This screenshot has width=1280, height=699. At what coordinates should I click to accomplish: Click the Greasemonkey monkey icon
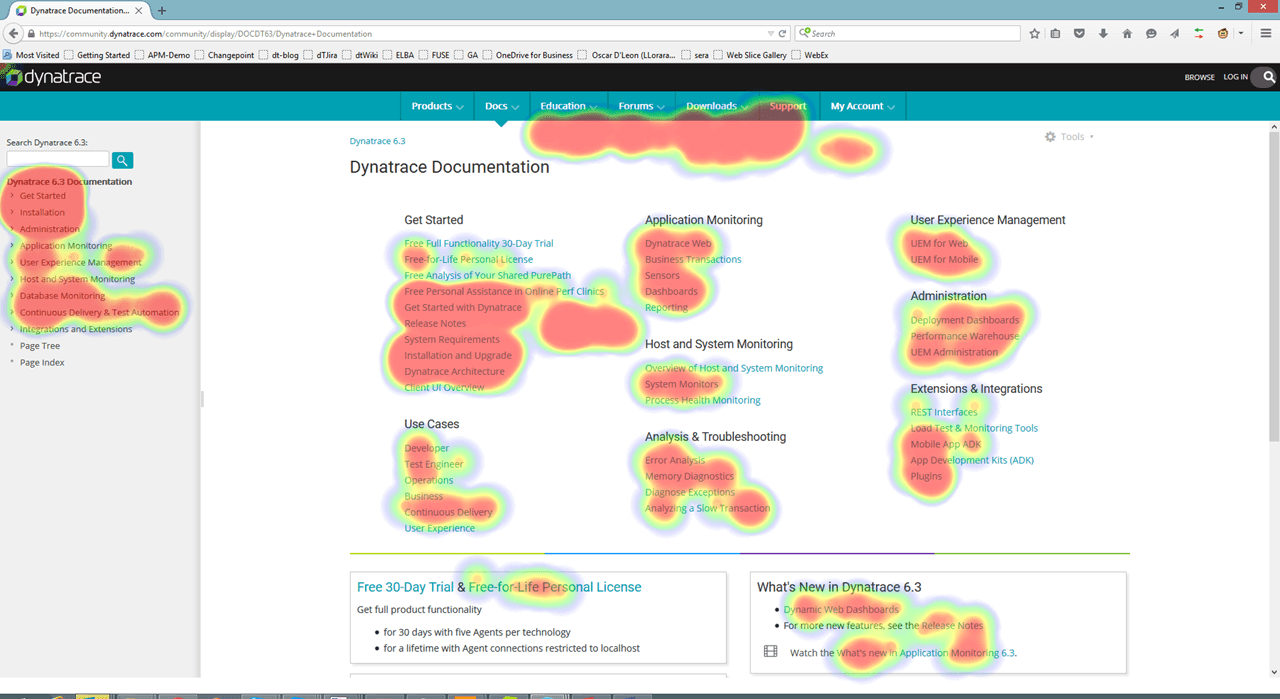[1222, 33]
